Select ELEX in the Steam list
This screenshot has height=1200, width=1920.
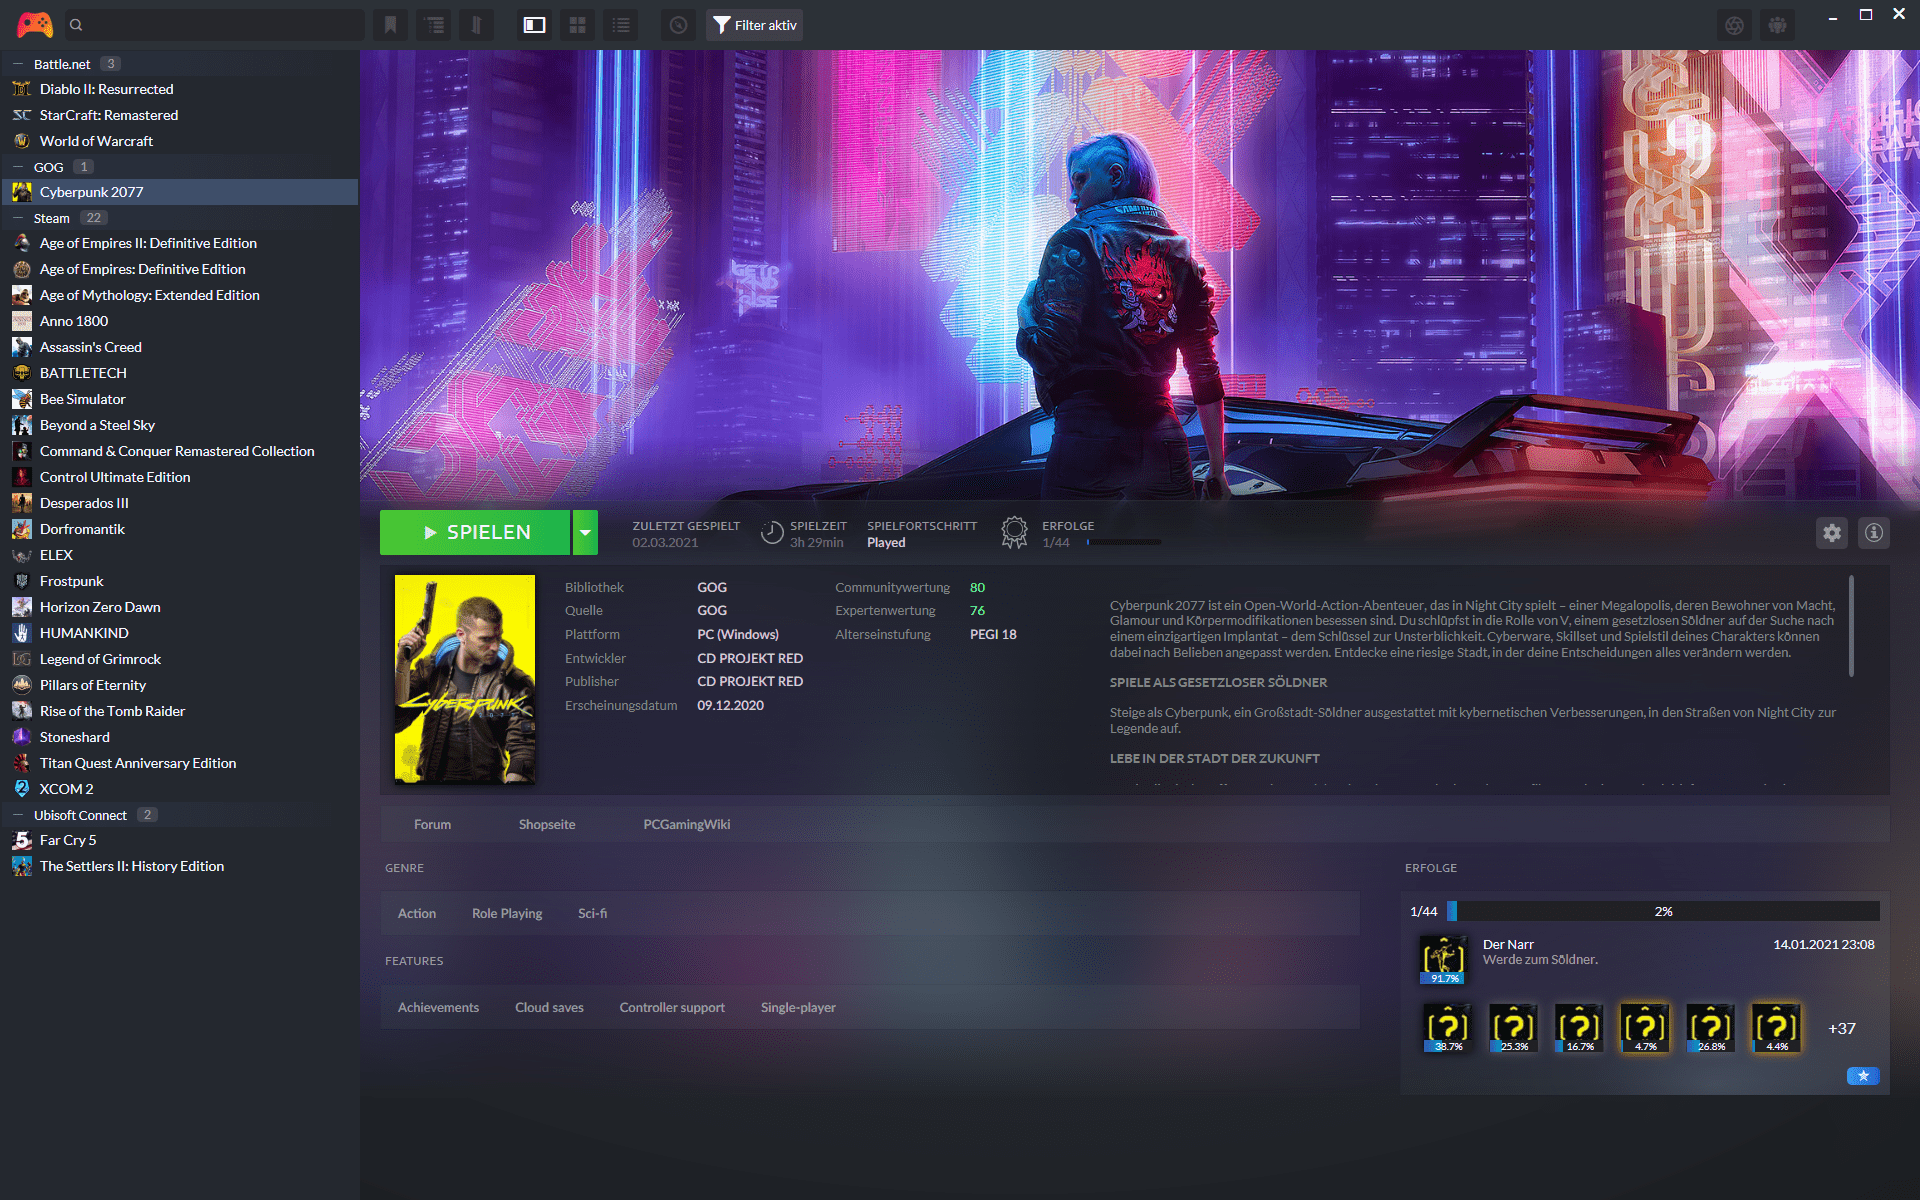pyautogui.click(x=180, y=555)
